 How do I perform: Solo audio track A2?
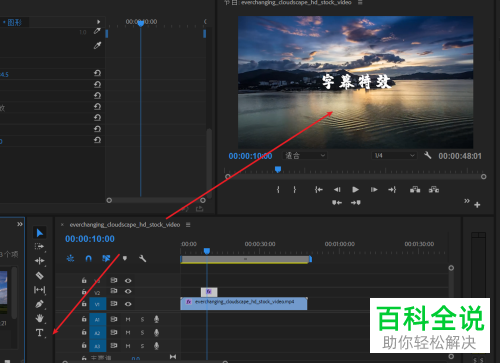[x=142, y=333]
